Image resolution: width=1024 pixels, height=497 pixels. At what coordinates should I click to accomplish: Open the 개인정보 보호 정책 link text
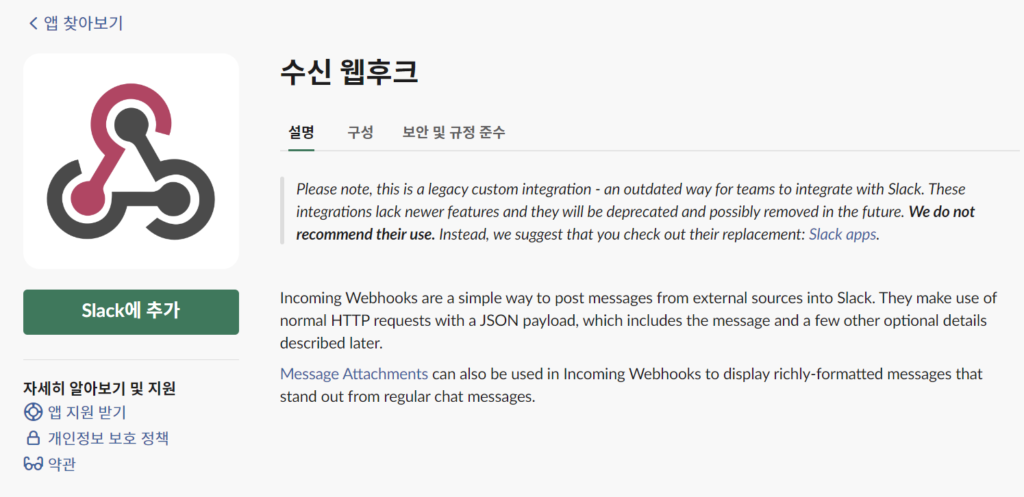[108, 438]
